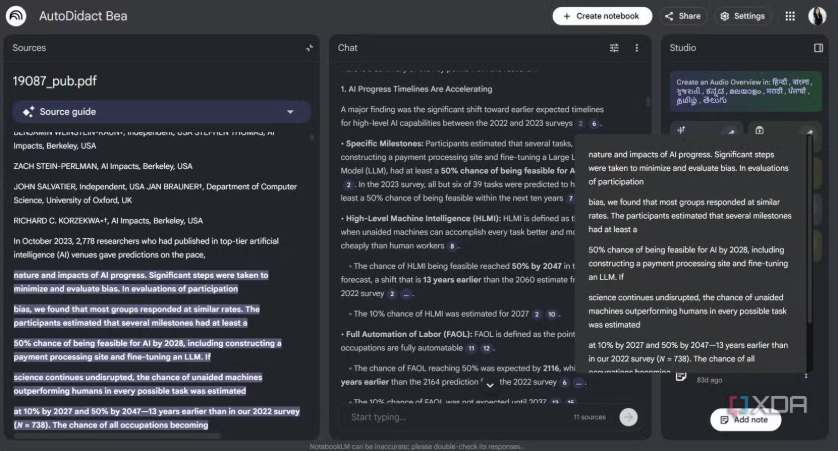Open the user account avatar
838x451 pixels.
point(817,16)
